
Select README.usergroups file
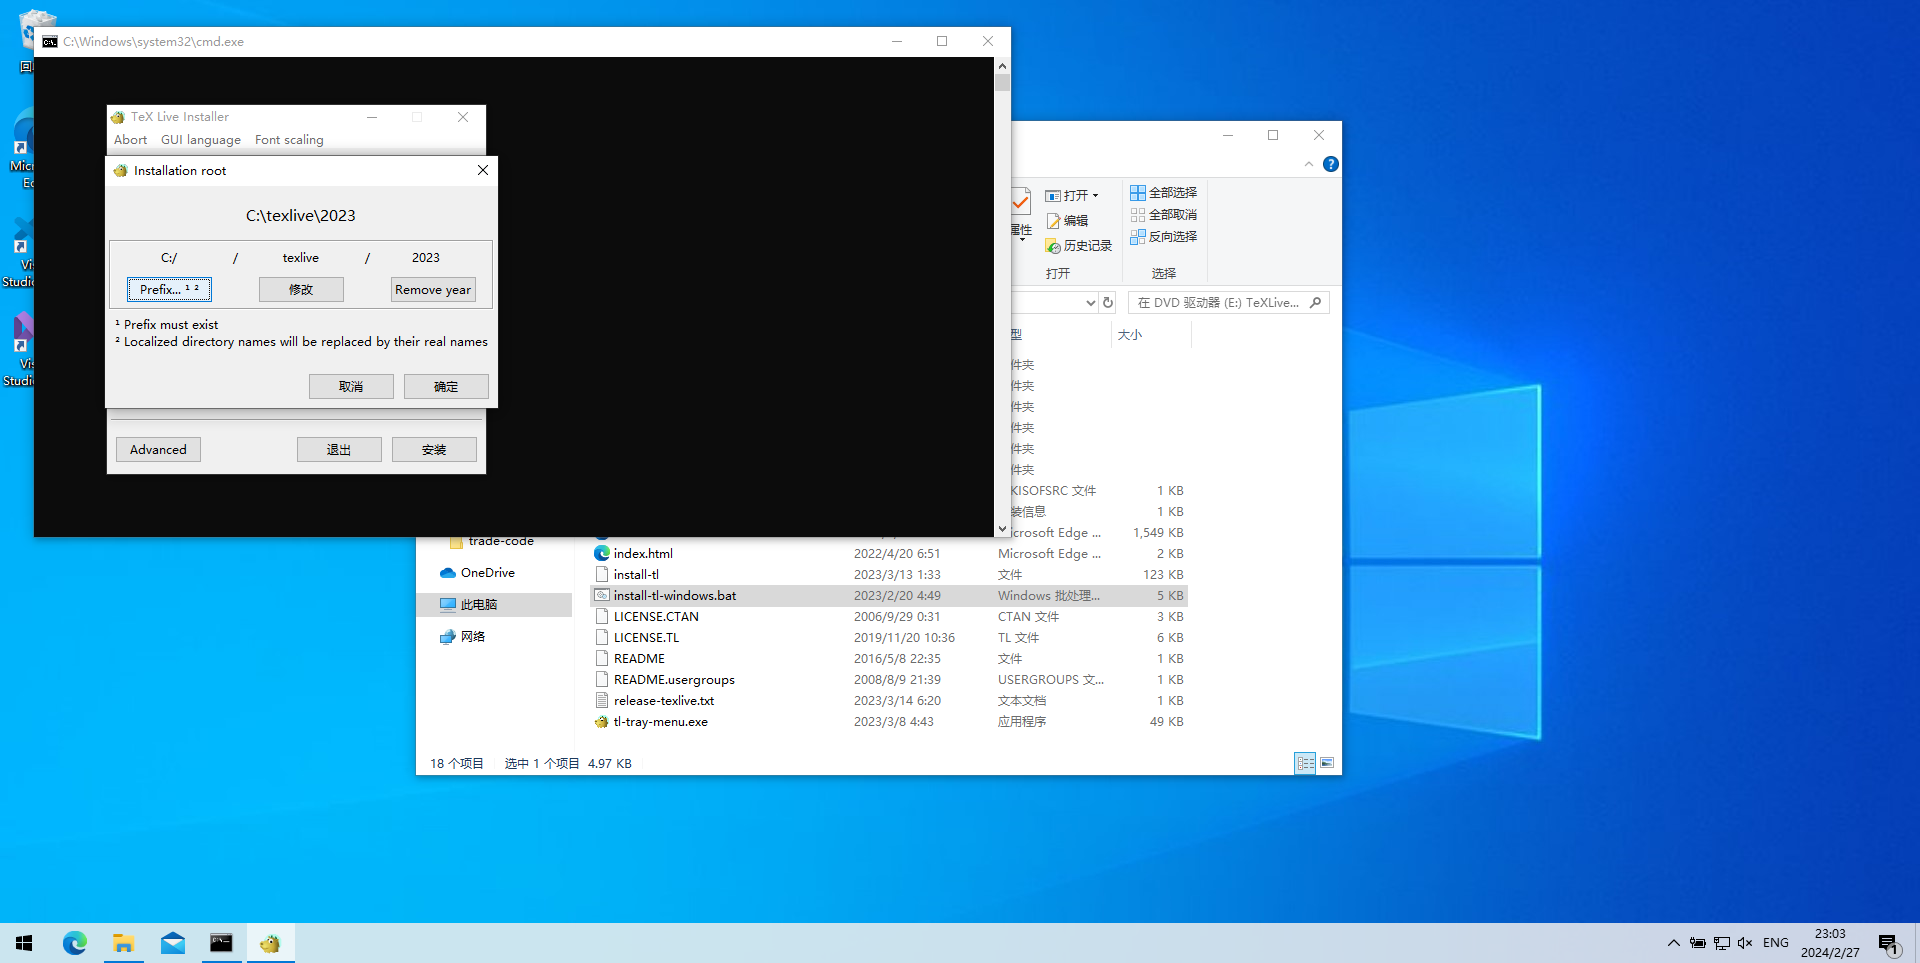(x=674, y=679)
